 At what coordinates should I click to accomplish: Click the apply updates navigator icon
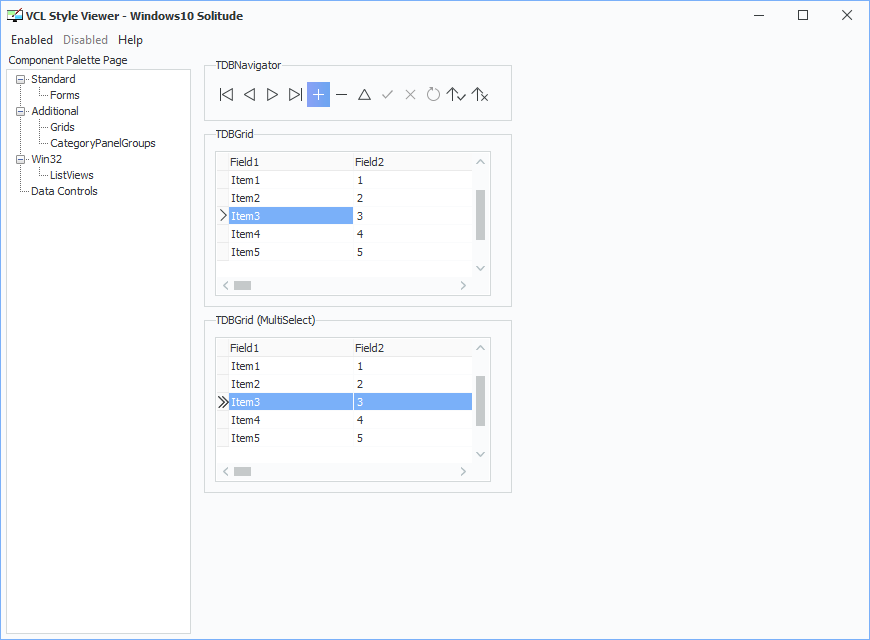[456, 94]
